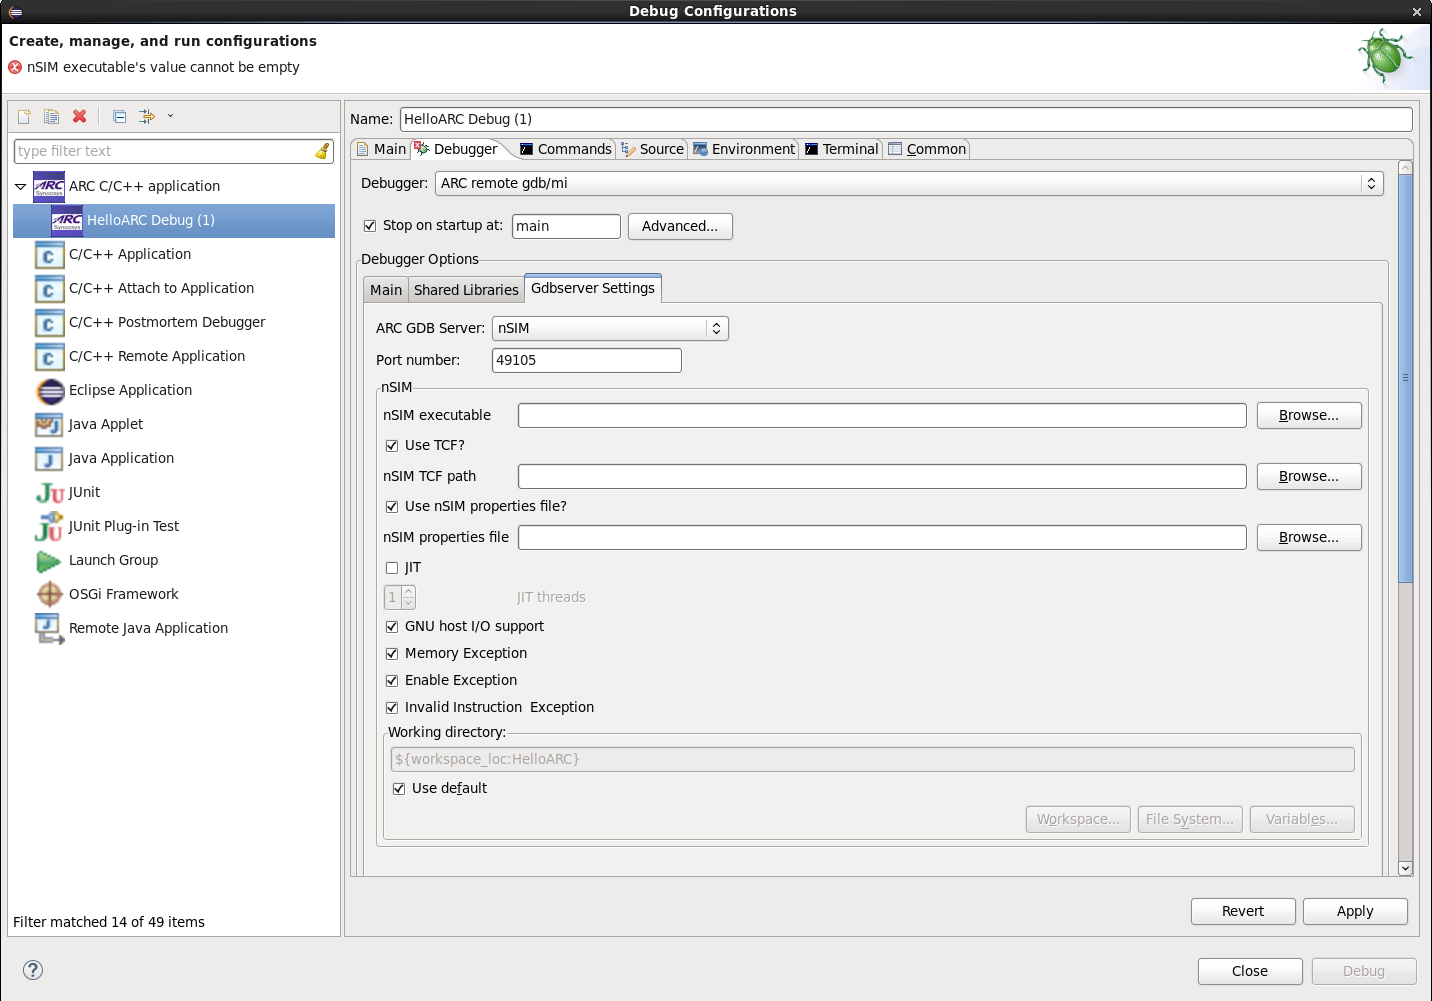Viewport: 1432px width, 1001px height.
Task: Switch to Common tab
Action: pos(927,149)
